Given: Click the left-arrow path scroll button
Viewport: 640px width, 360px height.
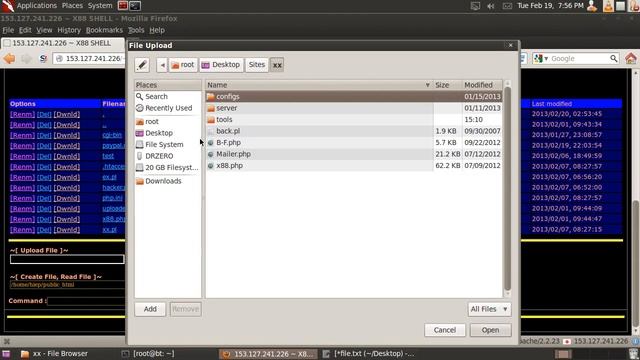Looking at the screenshot, I should 162,65.
